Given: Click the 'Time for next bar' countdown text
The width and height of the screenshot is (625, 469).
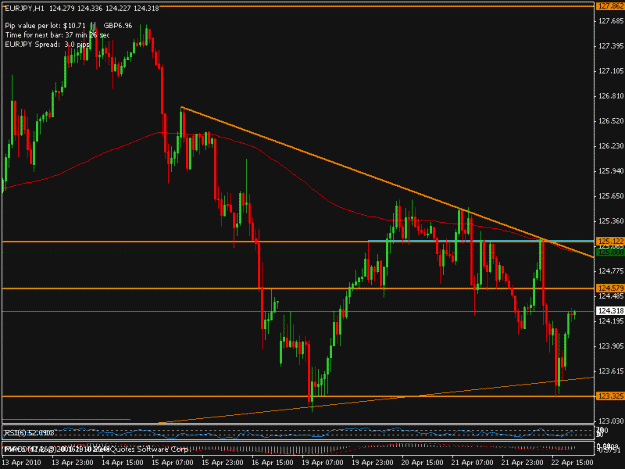Looking at the screenshot, I should coord(57,35).
